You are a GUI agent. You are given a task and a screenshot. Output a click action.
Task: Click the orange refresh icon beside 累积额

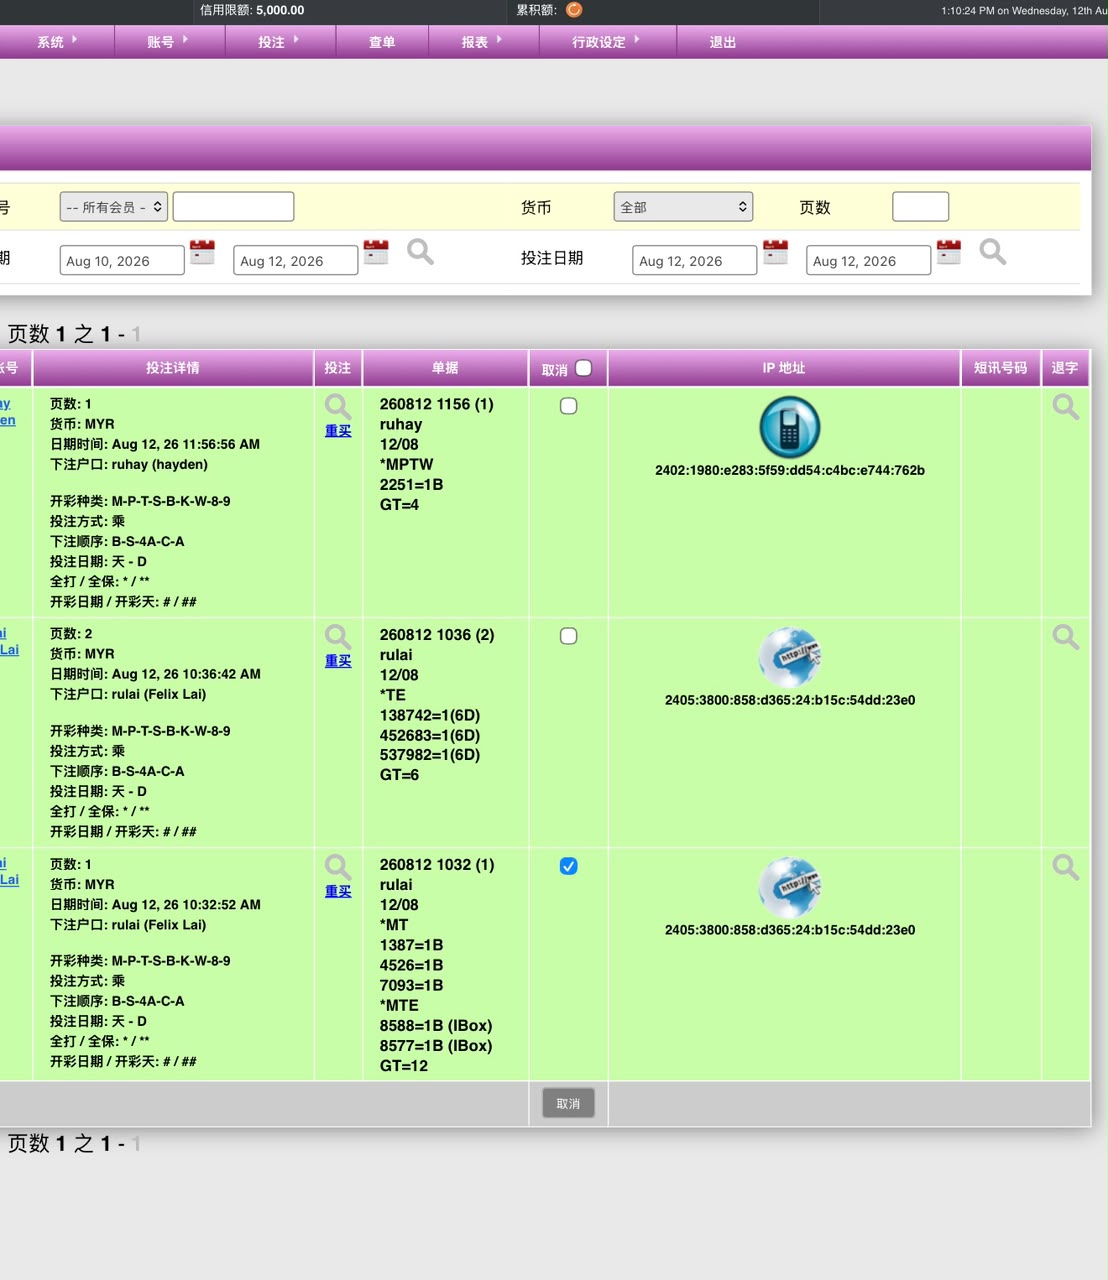(x=574, y=10)
